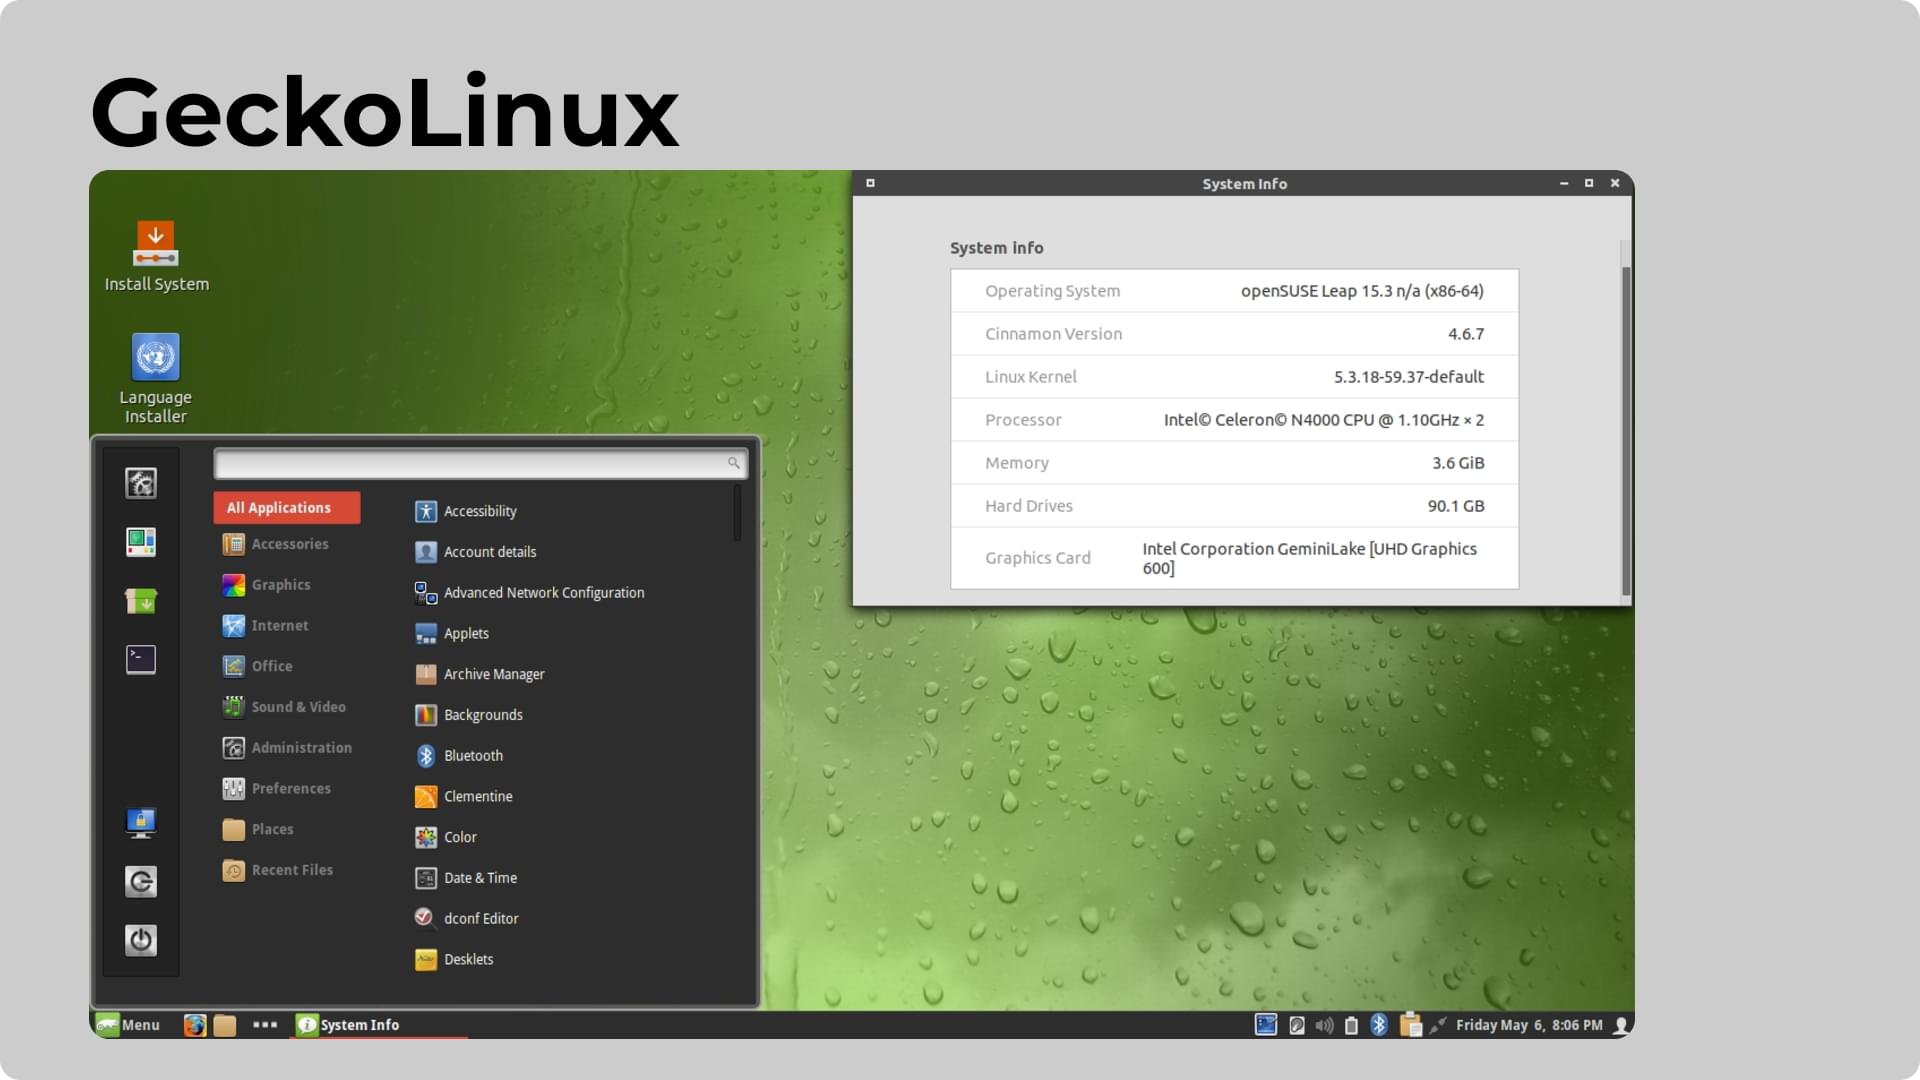Click the applications list scrollbar in menu
Image resolution: width=1920 pixels, height=1080 pixels.
[x=738, y=513]
